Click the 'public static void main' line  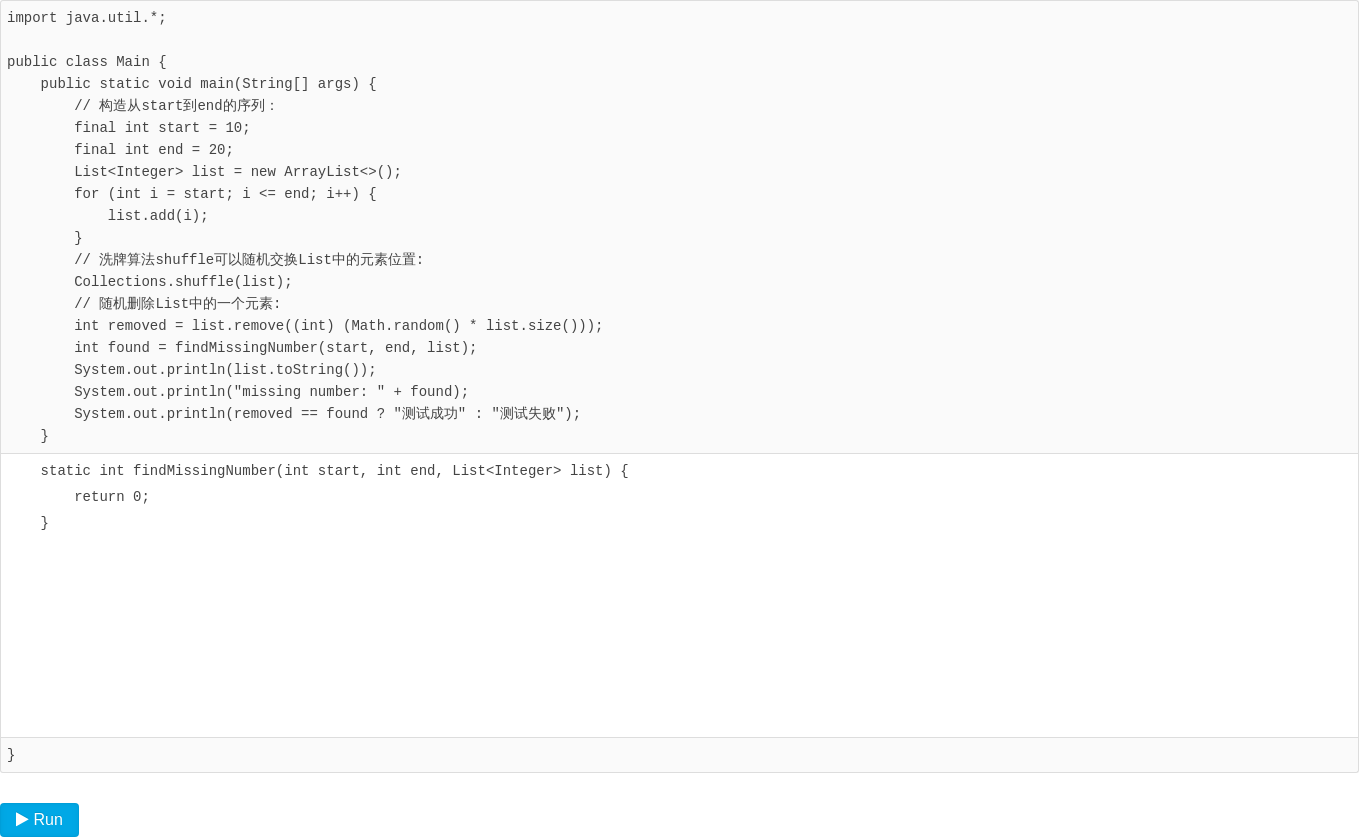(208, 84)
